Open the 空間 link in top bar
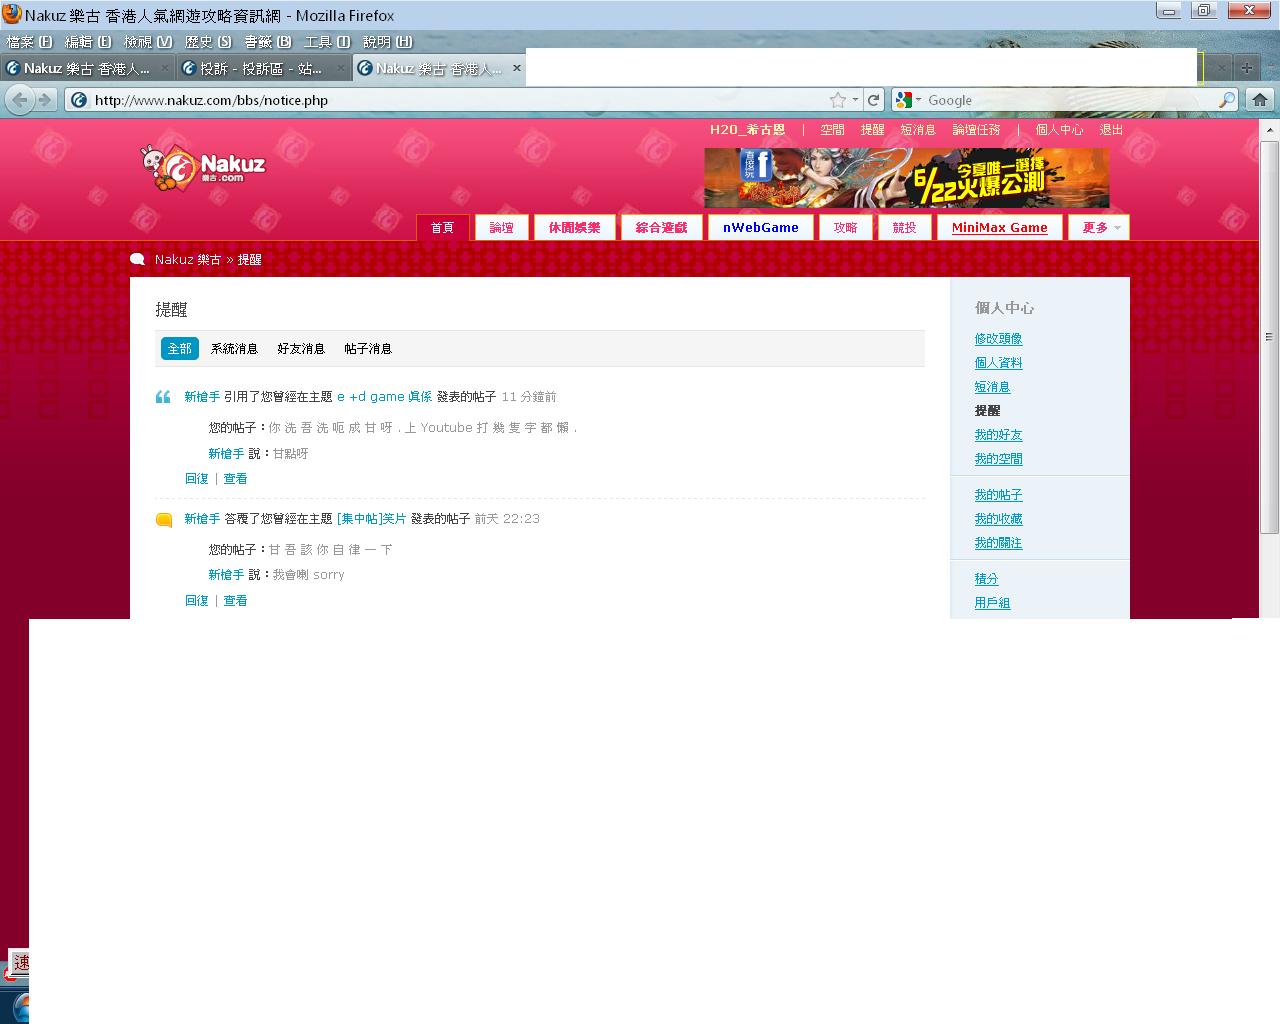 click(832, 130)
